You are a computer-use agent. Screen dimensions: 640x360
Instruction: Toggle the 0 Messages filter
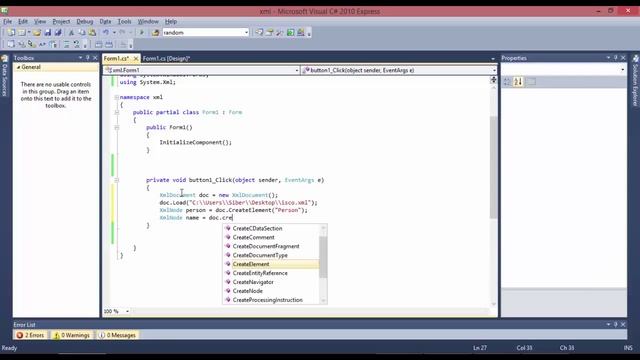point(118,335)
